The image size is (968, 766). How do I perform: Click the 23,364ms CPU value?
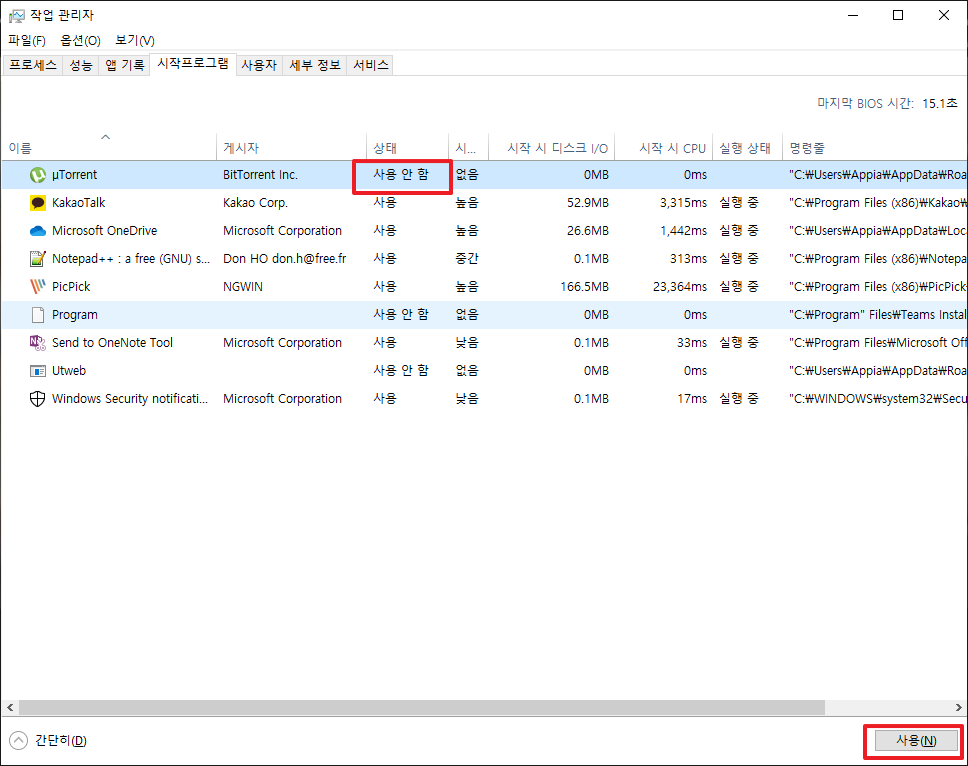click(680, 286)
